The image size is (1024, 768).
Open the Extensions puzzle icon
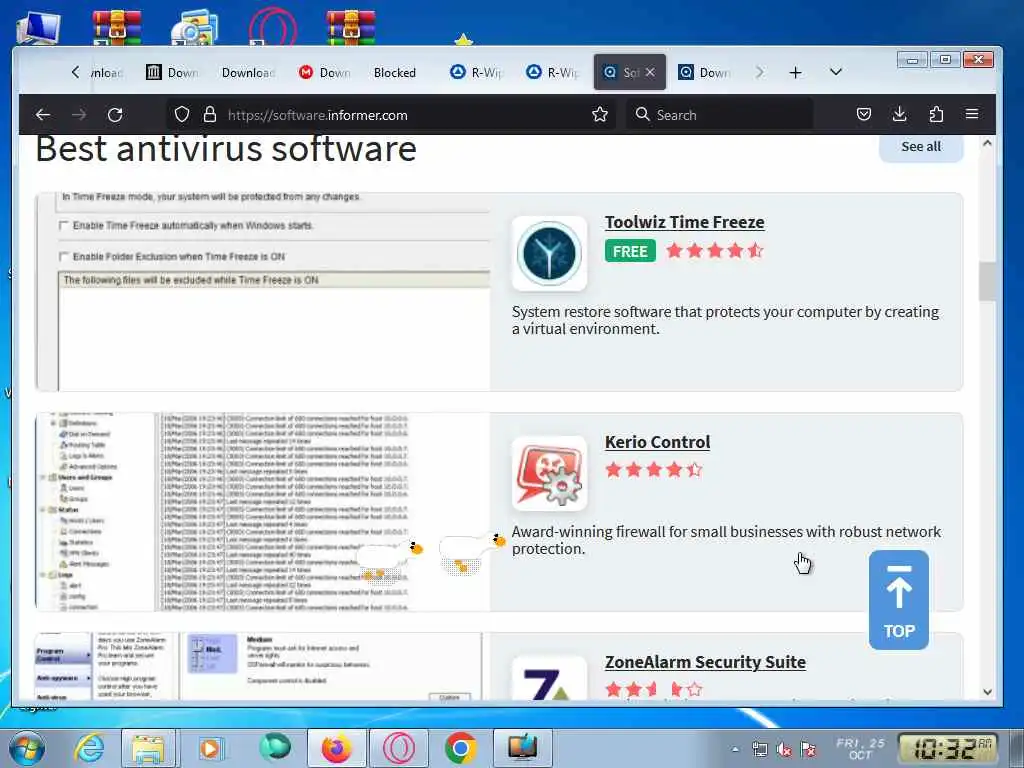(936, 114)
